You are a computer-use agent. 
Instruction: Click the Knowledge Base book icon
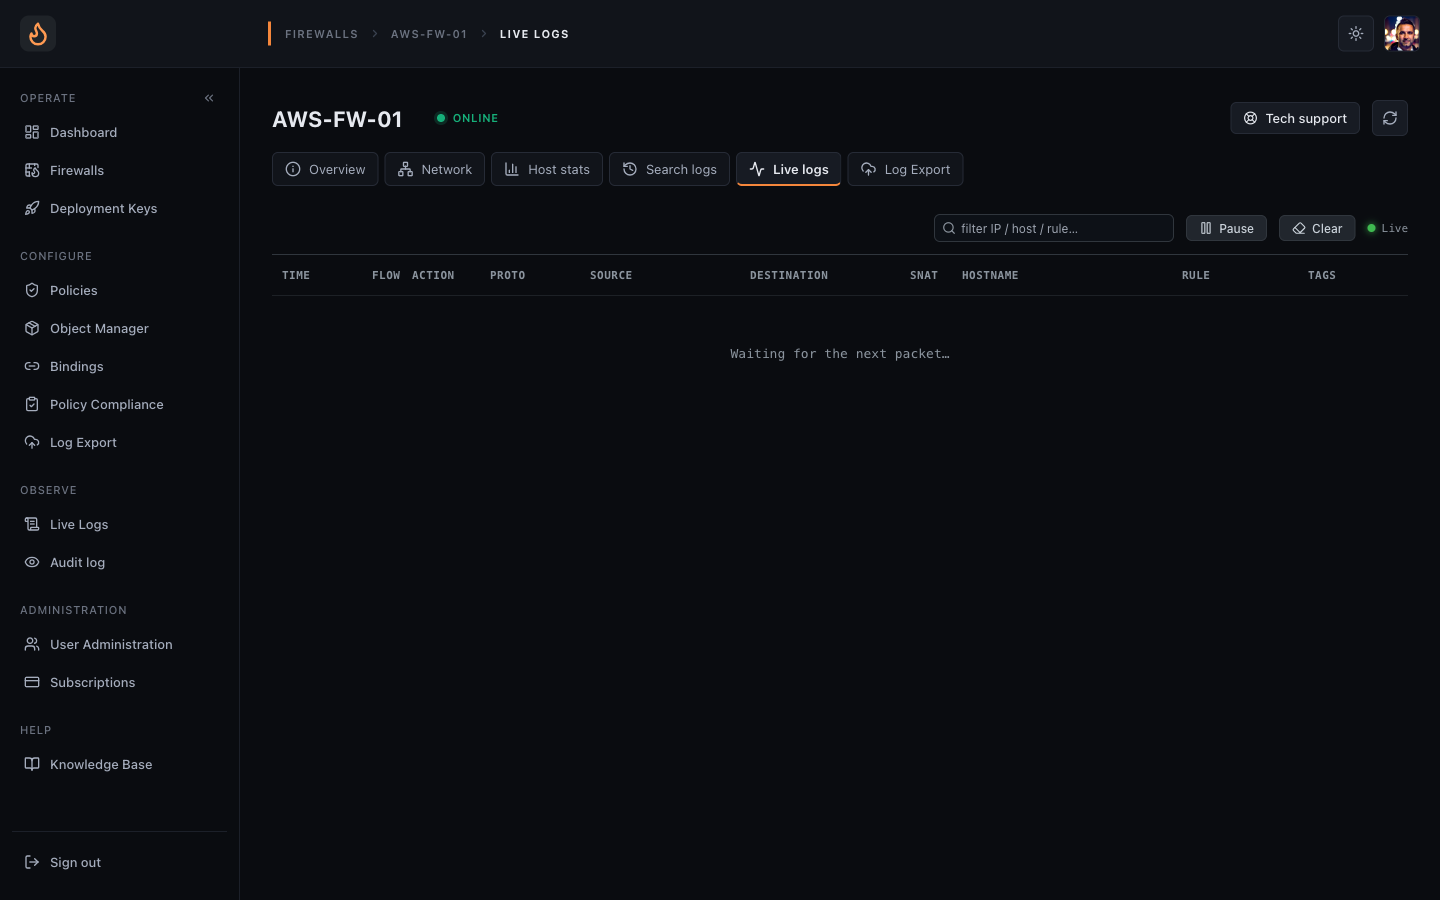(x=32, y=764)
